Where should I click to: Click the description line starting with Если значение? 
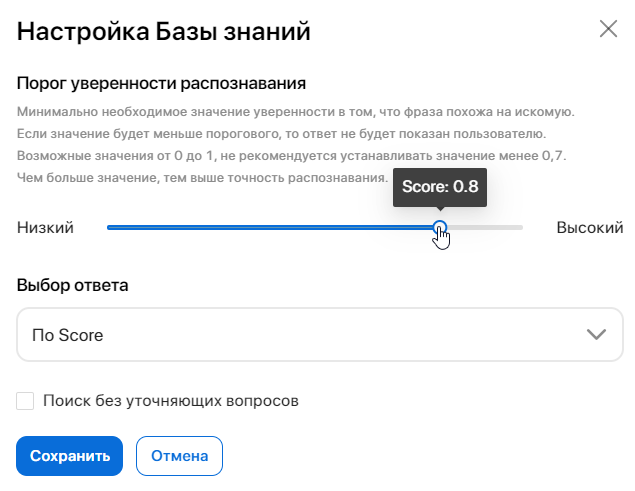[x=281, y=134]
